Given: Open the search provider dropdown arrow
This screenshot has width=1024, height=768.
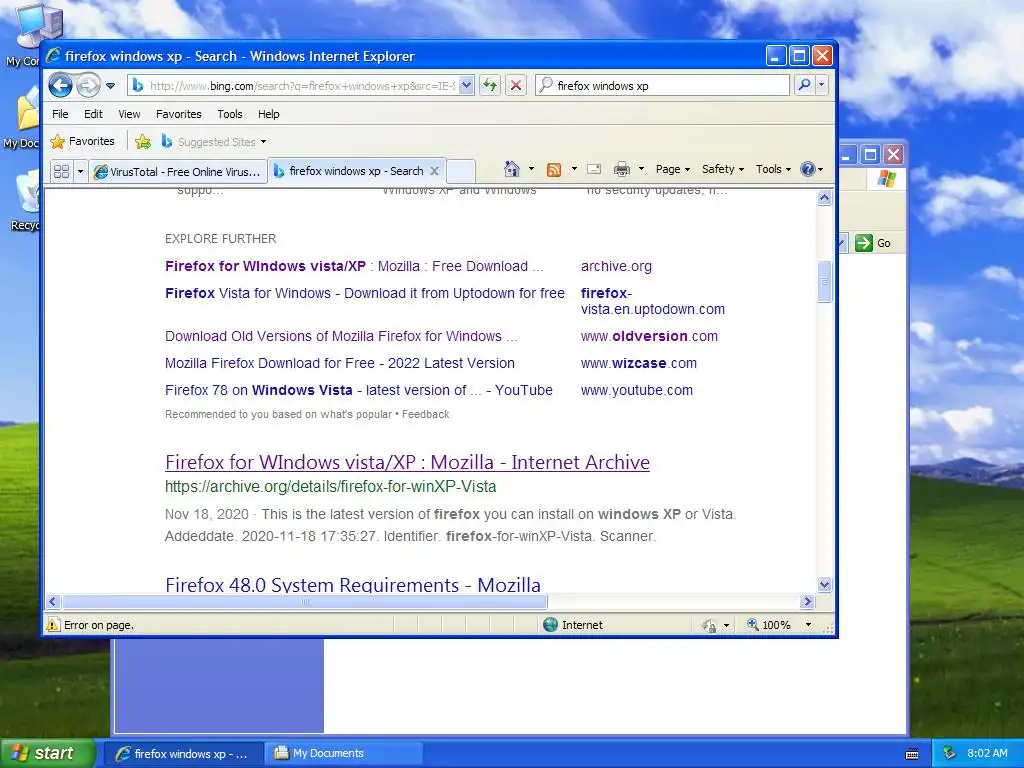Looking at the screenshot, I should click(822, 86).
